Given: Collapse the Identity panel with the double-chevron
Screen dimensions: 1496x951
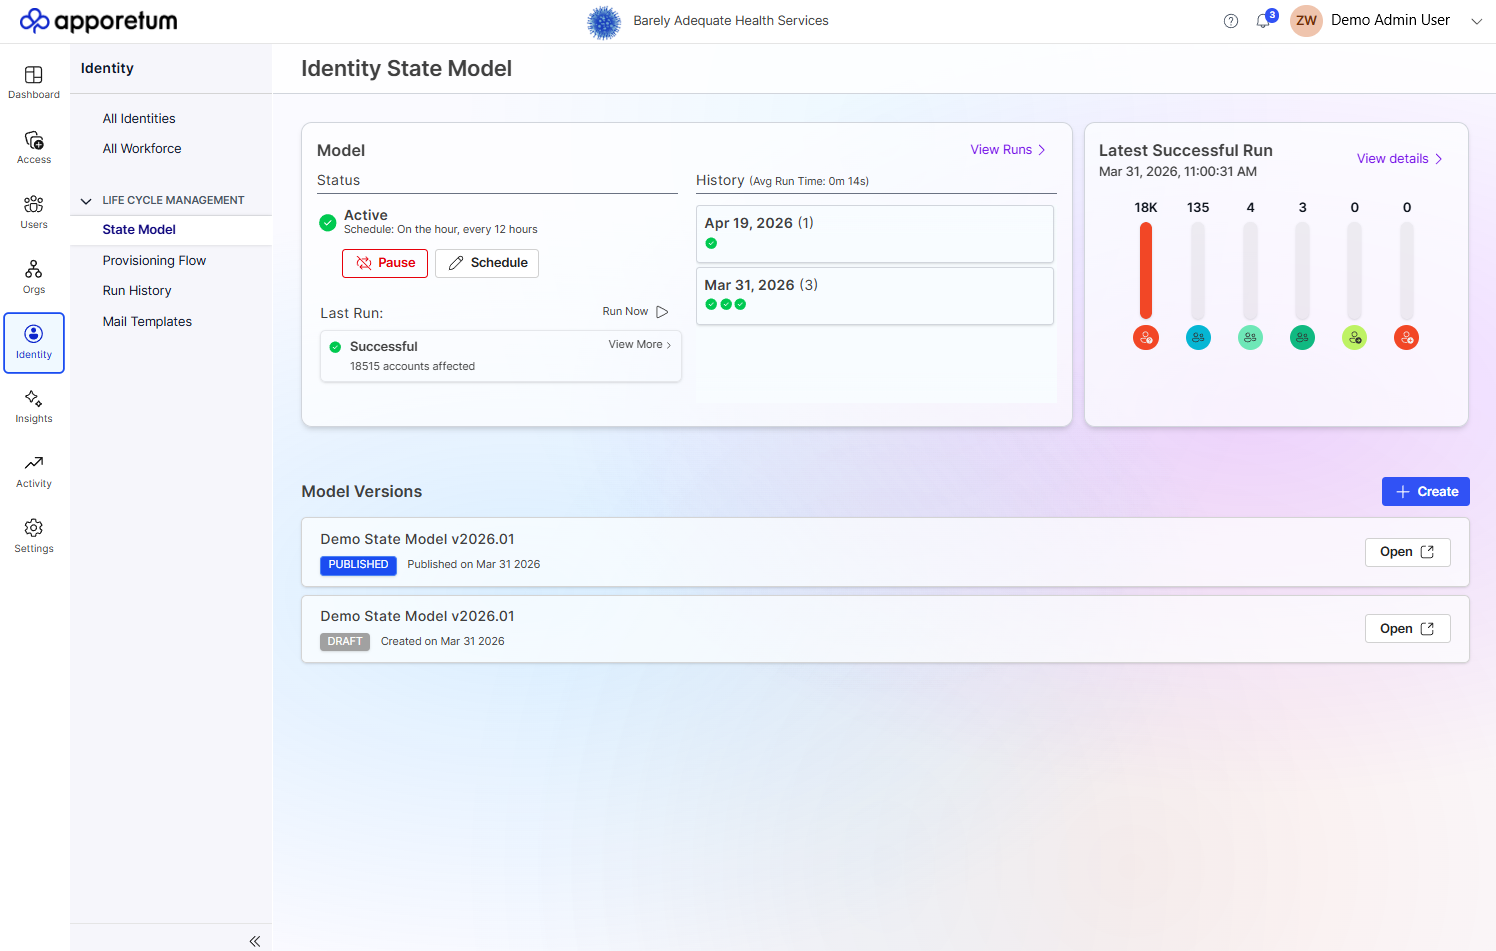Looking at the screenshot, I should pos(254,940).
